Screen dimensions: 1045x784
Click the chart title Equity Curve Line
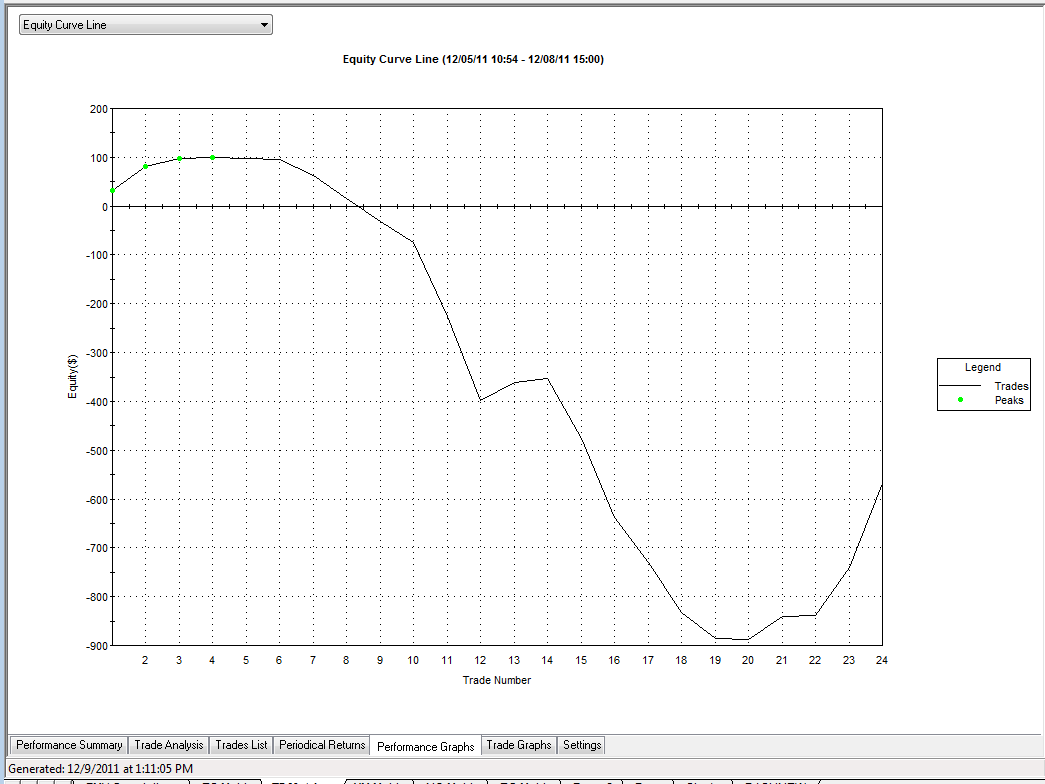[x=473, y=59]
